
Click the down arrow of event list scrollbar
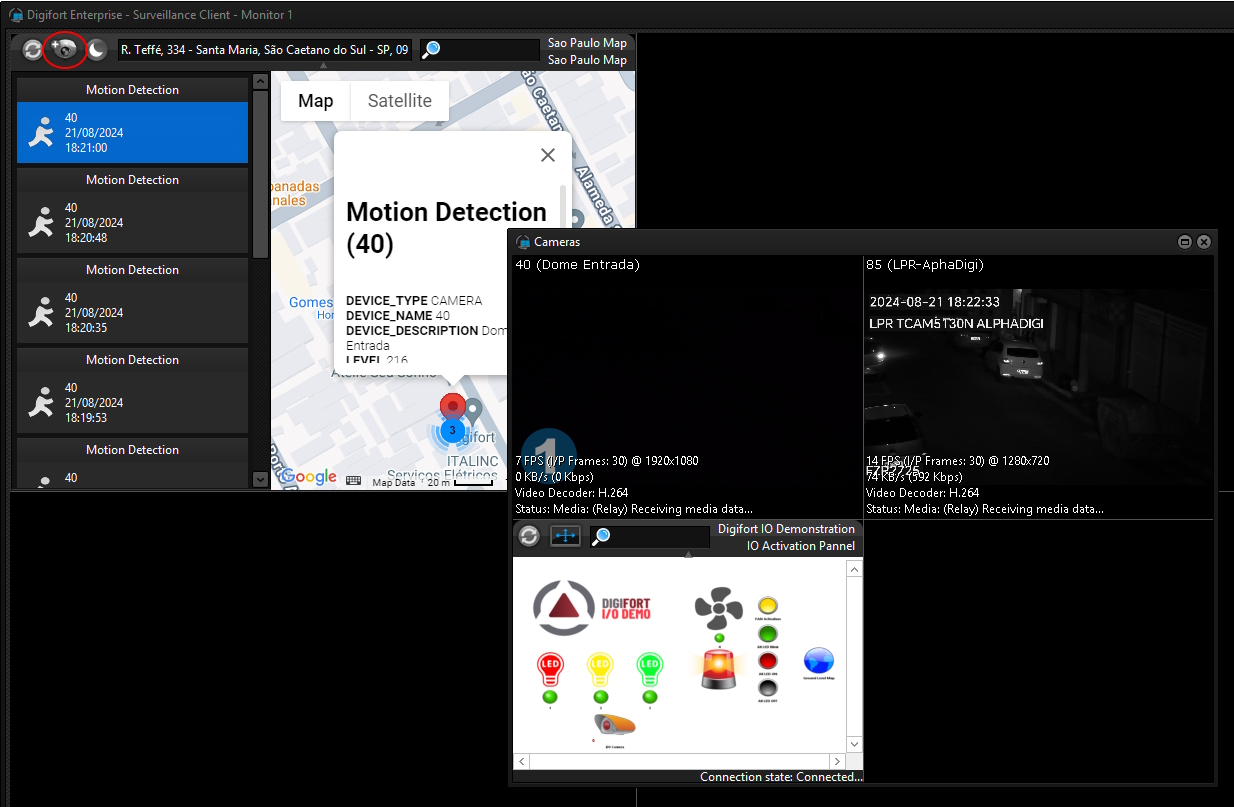pyautogui.click(x=260, y=480)
